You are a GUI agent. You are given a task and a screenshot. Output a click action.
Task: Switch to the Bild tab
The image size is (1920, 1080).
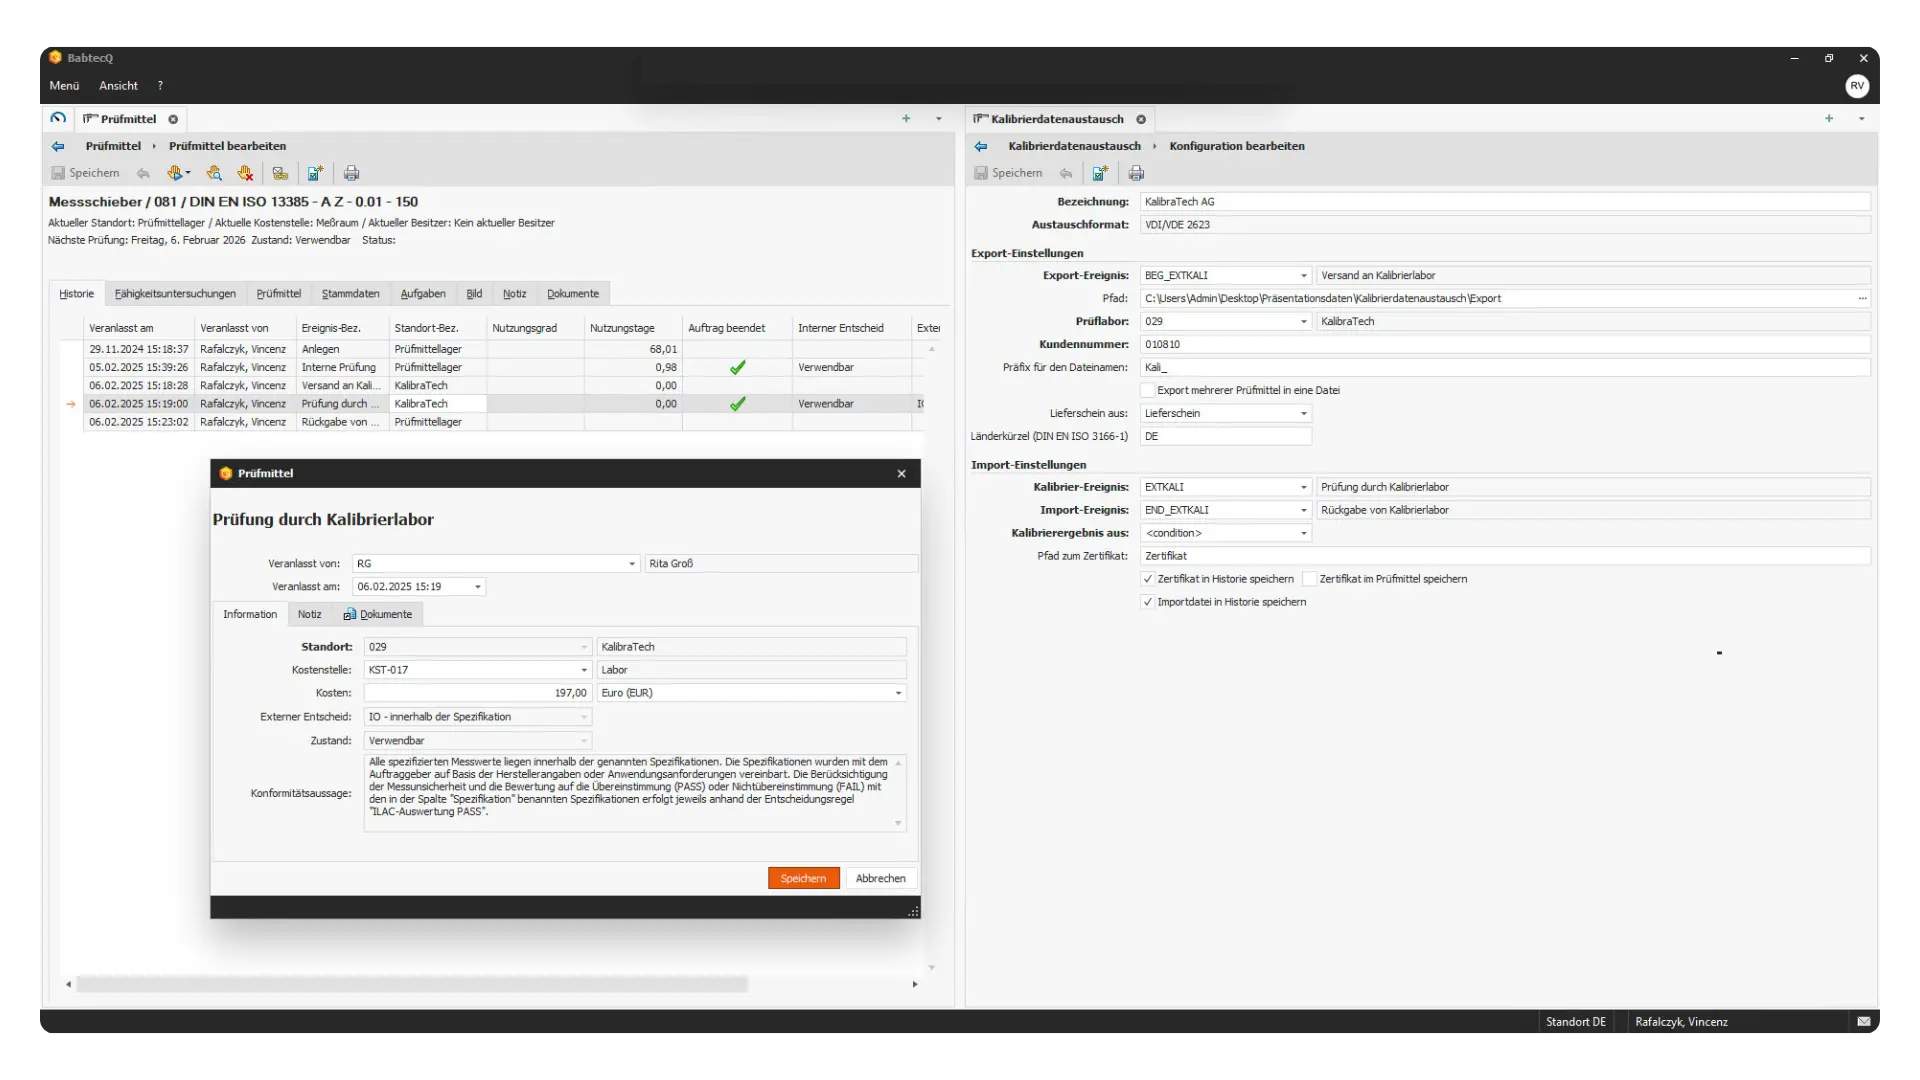pos(474,294)
